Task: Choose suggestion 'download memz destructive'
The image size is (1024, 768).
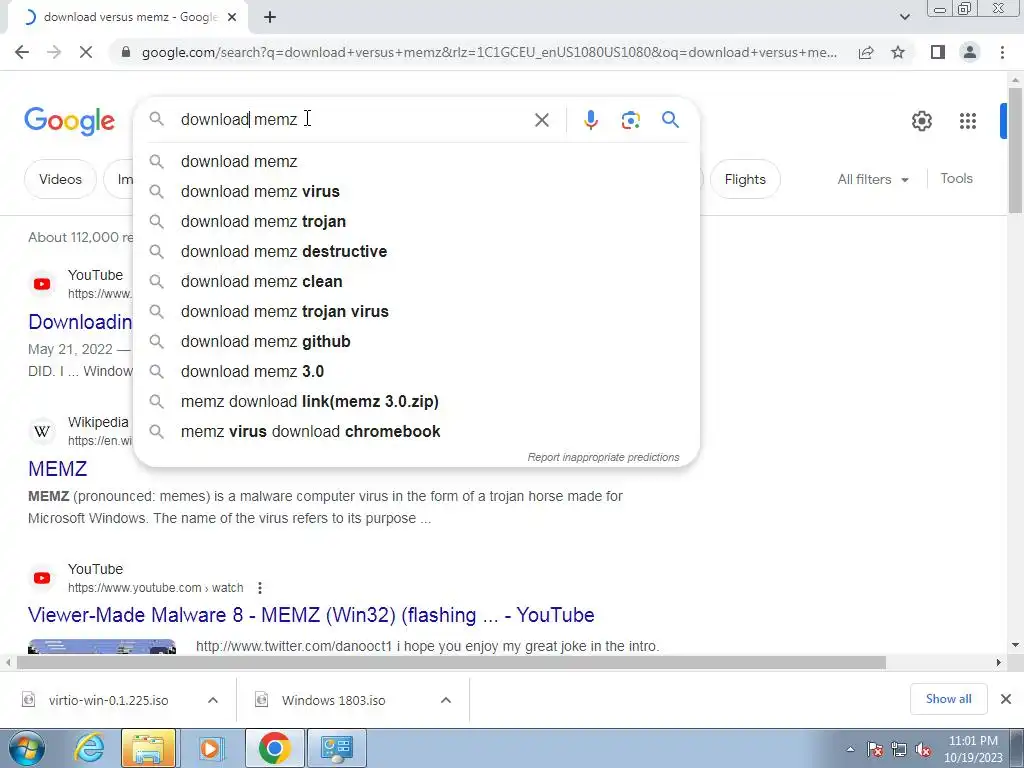Action: point(417,251)
